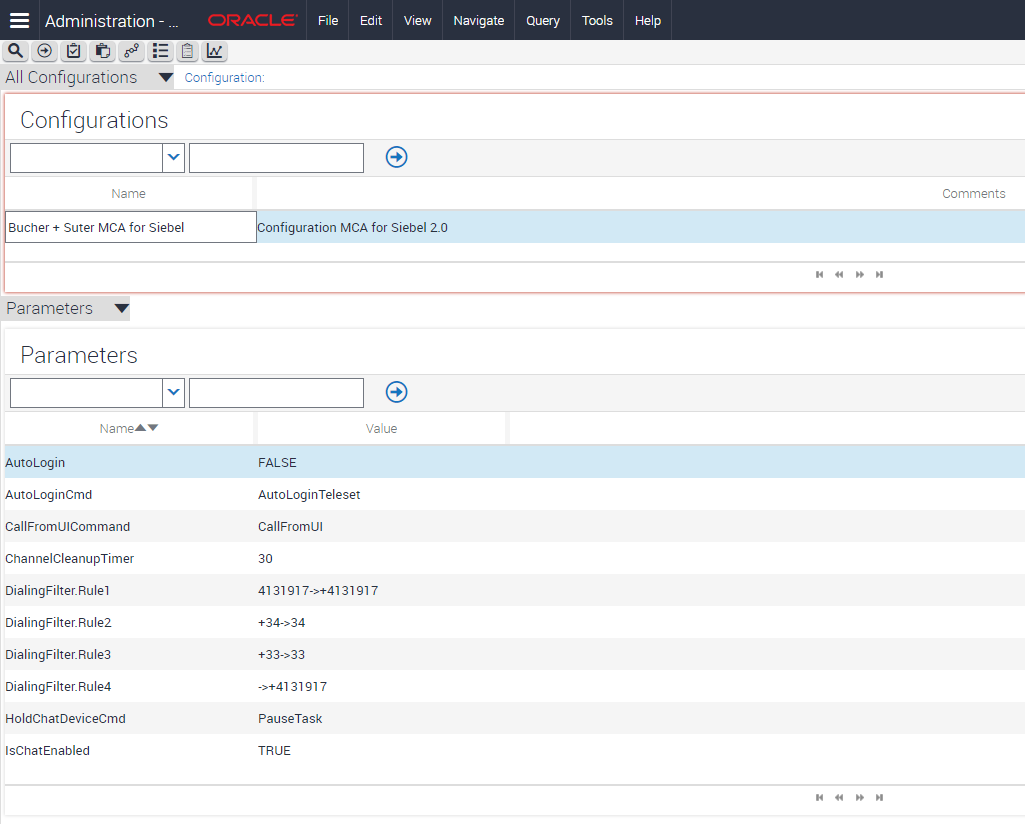Open the Navigate menu
1025x824 pixels.
point(479,20)
